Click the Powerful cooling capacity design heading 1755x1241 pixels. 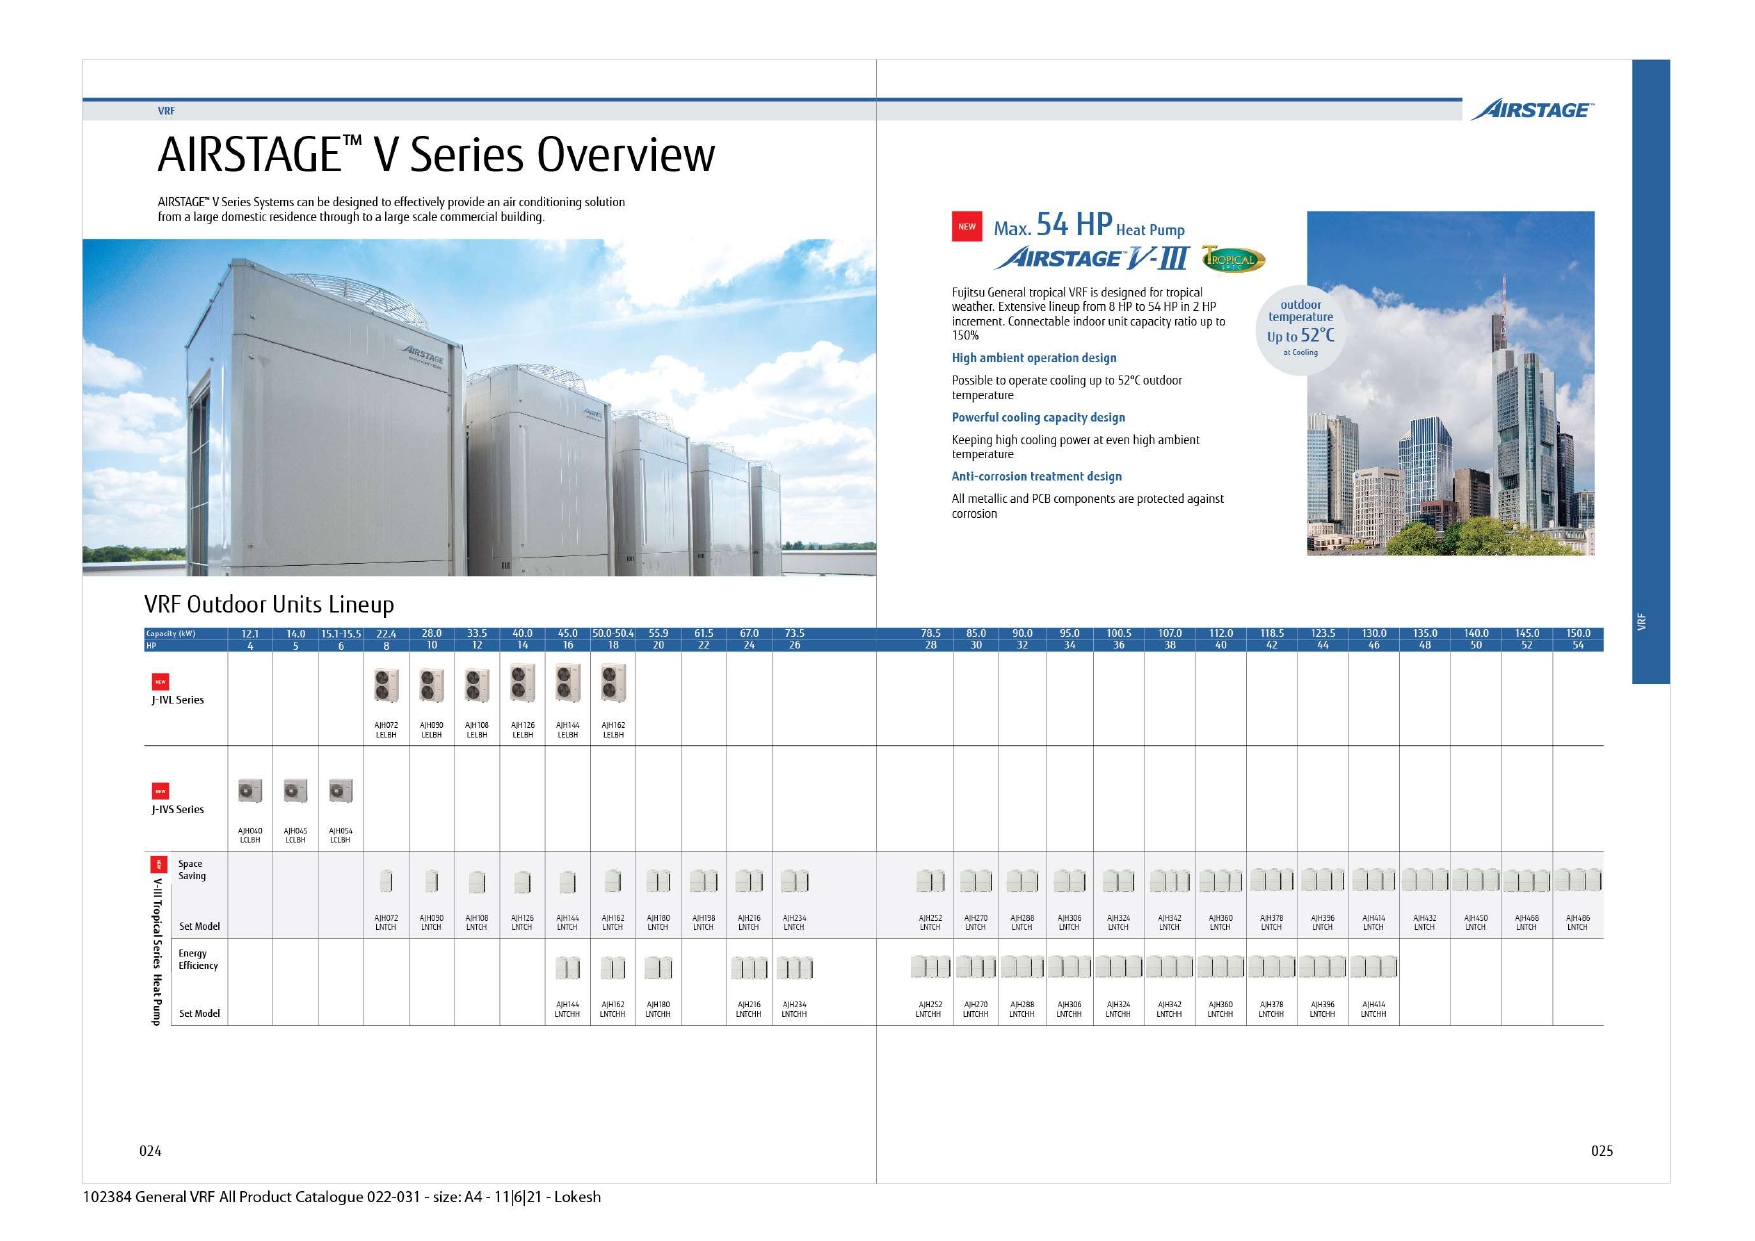(1038, 417)
